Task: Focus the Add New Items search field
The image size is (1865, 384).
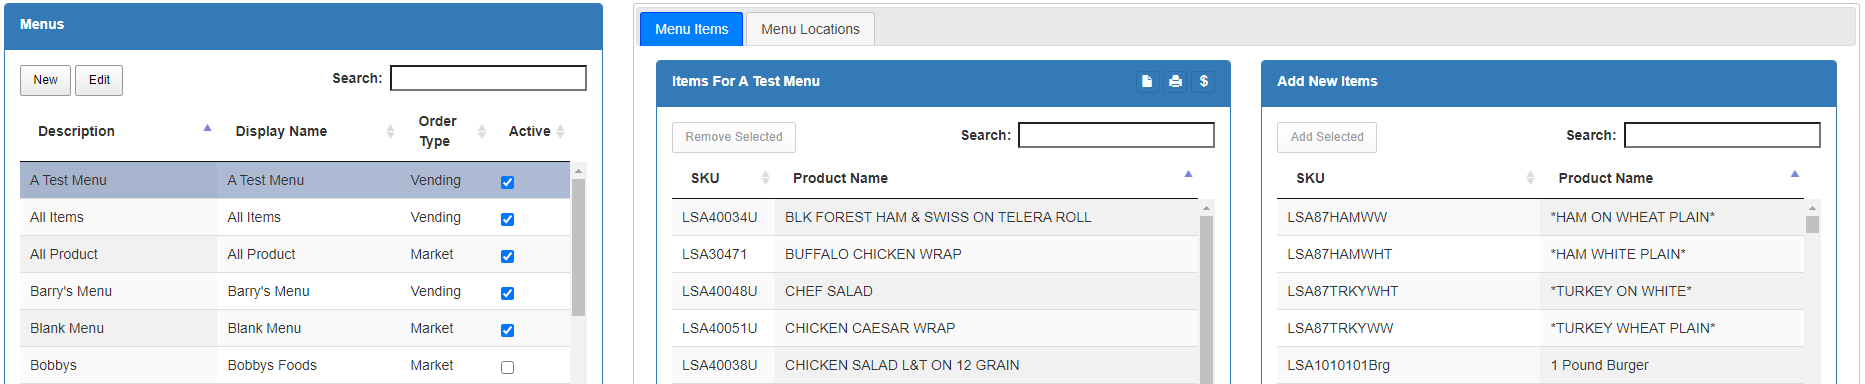Action: point(1722,135)
